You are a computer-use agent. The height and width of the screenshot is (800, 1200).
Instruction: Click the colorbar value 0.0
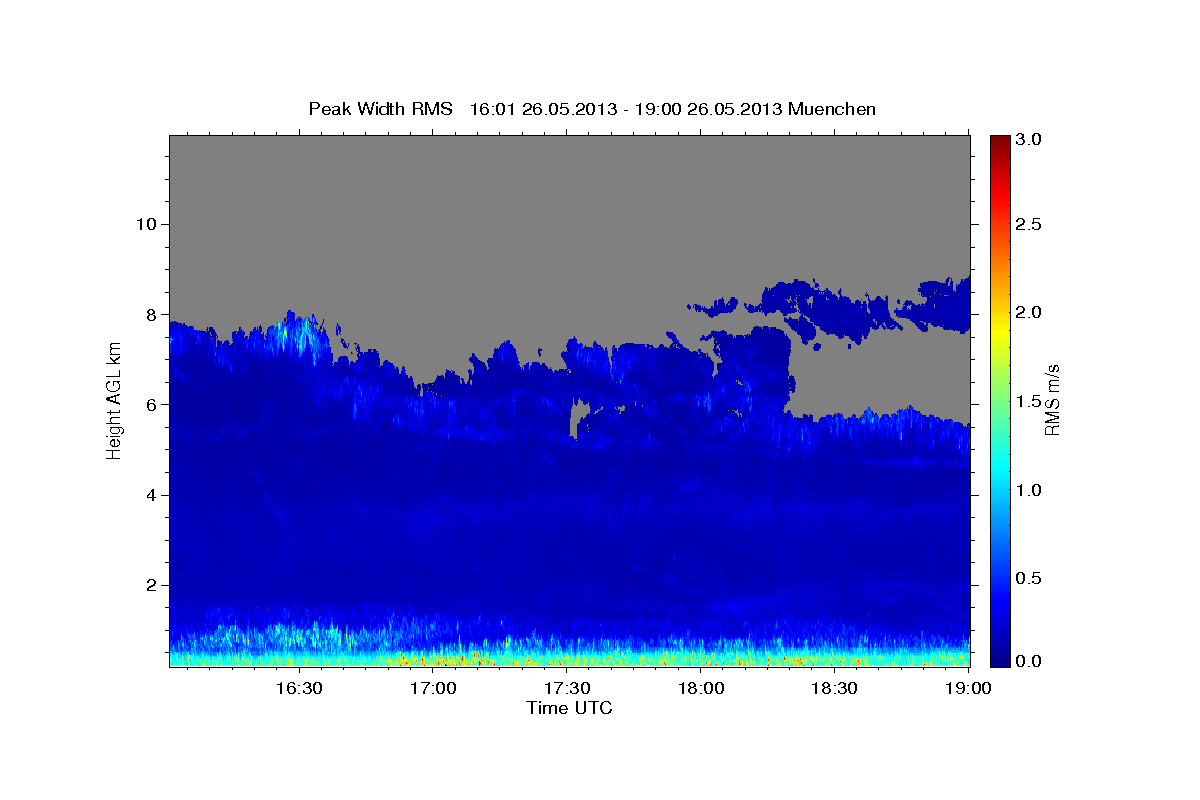pyautogui.click(x=1028, y=661)
